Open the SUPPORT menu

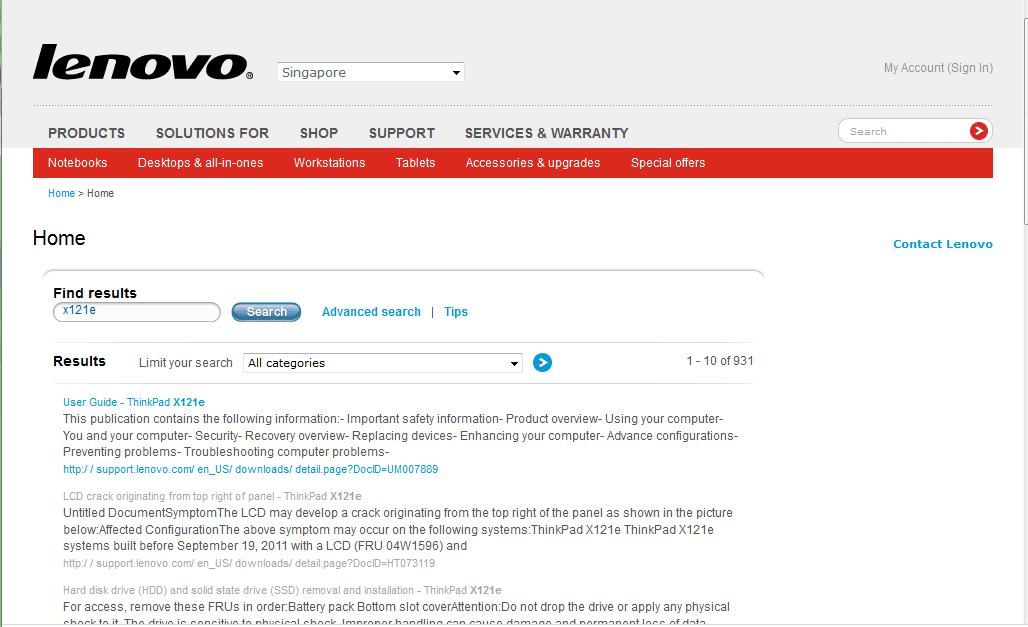[402, 133]
